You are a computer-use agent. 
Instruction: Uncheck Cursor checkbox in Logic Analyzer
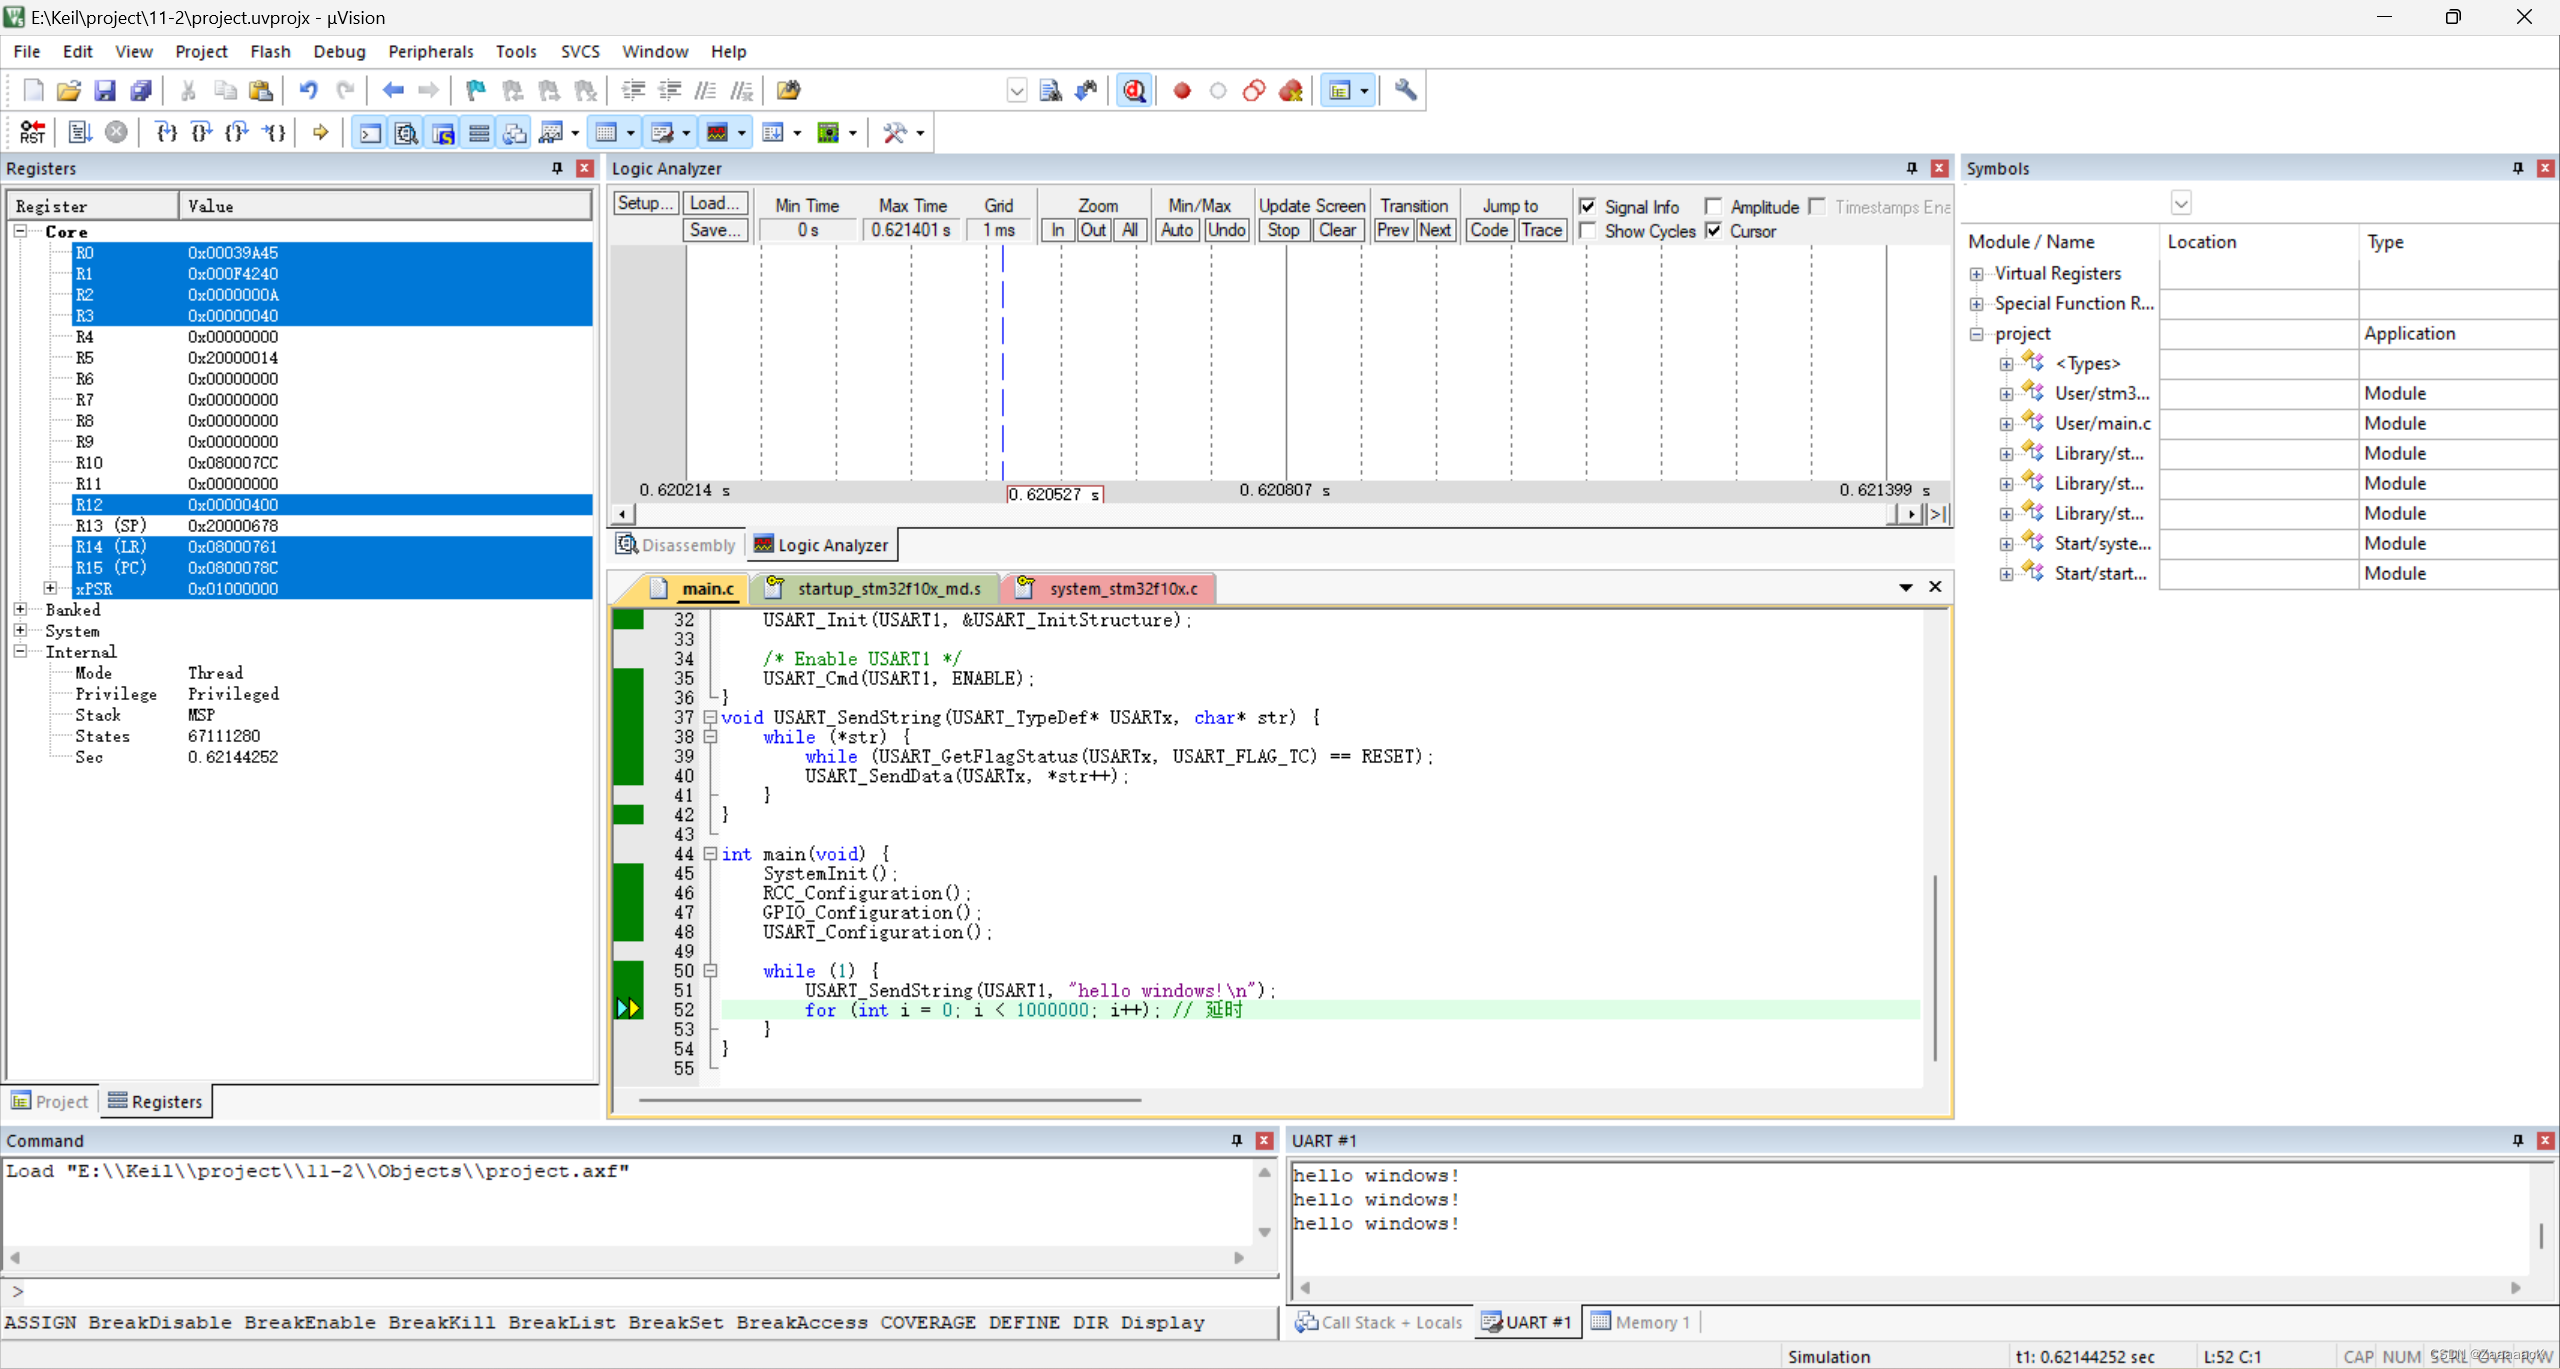(x=1713, y=231)
